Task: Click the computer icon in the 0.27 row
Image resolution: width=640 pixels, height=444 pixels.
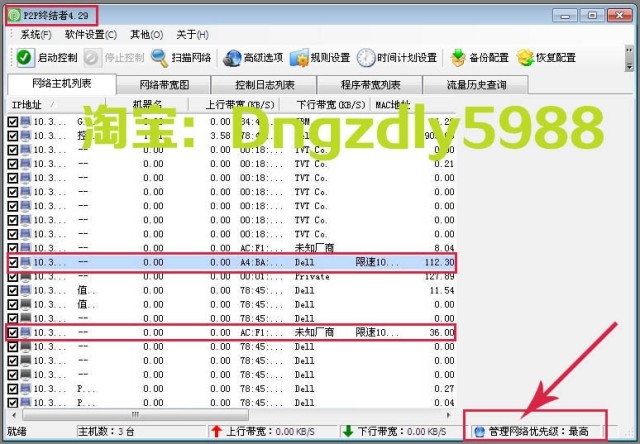Action: click(26, 388)
